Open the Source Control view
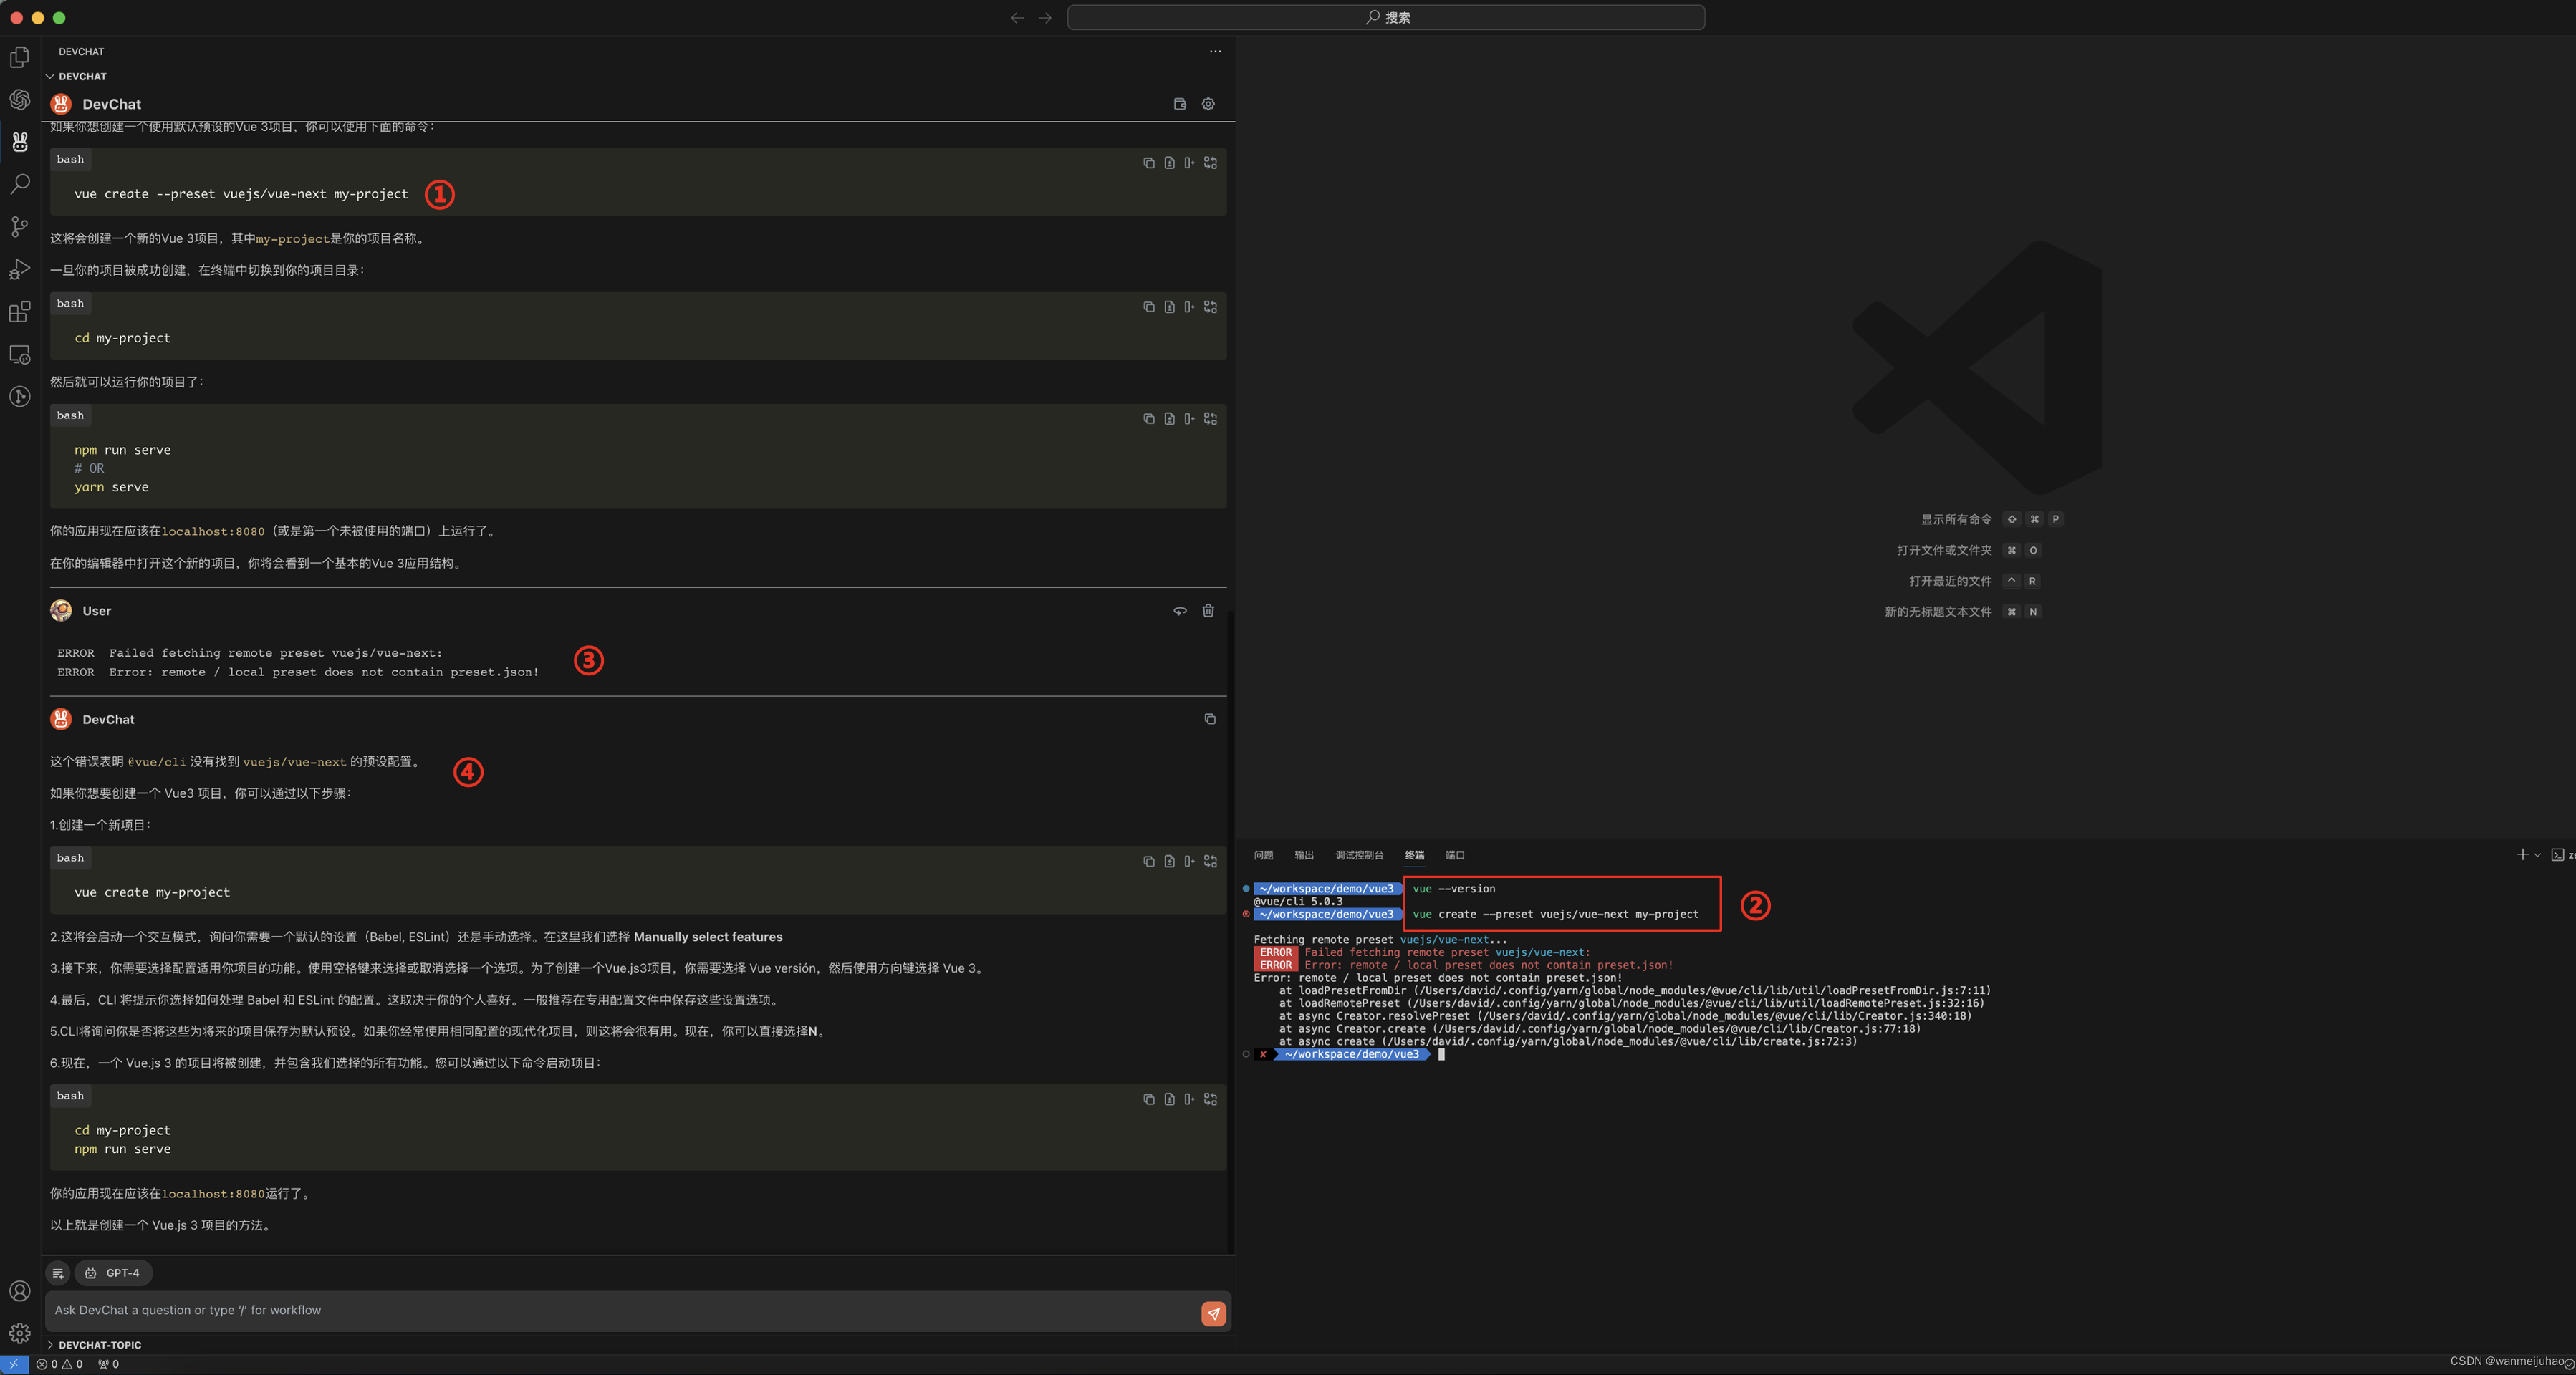Screen dimensions: 2576x1375 pos(20,227)
